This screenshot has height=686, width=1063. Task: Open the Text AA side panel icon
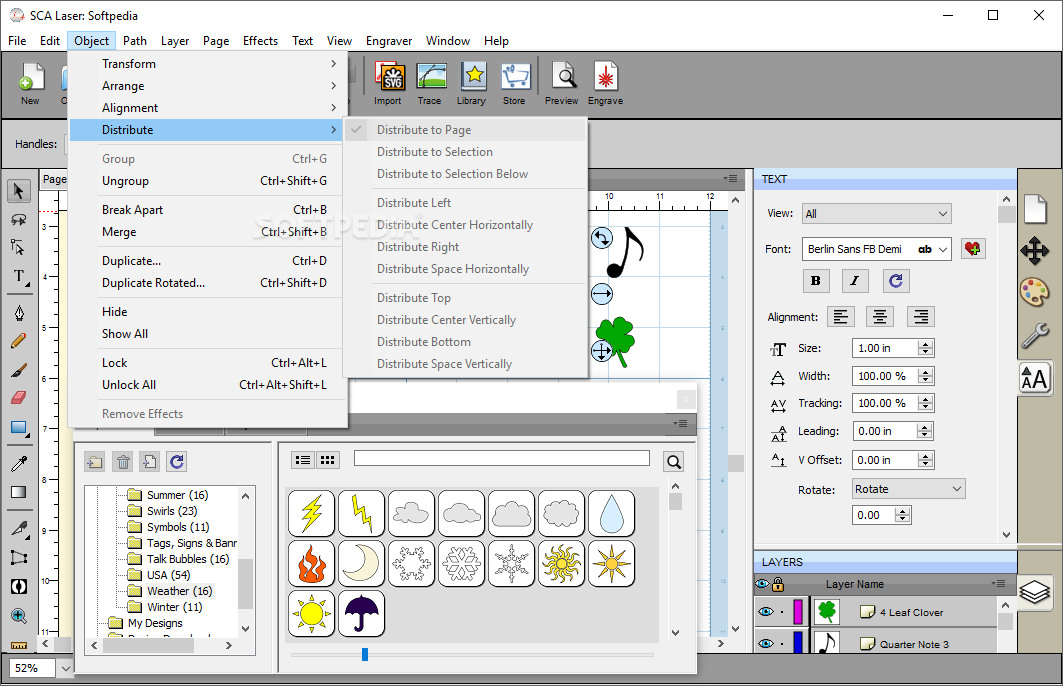coord(1035,378)
